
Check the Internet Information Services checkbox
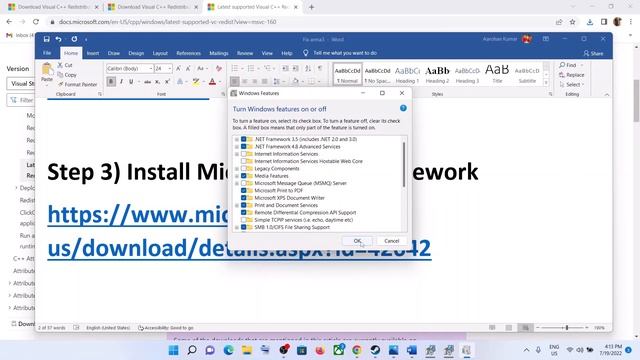pos(244,154)
